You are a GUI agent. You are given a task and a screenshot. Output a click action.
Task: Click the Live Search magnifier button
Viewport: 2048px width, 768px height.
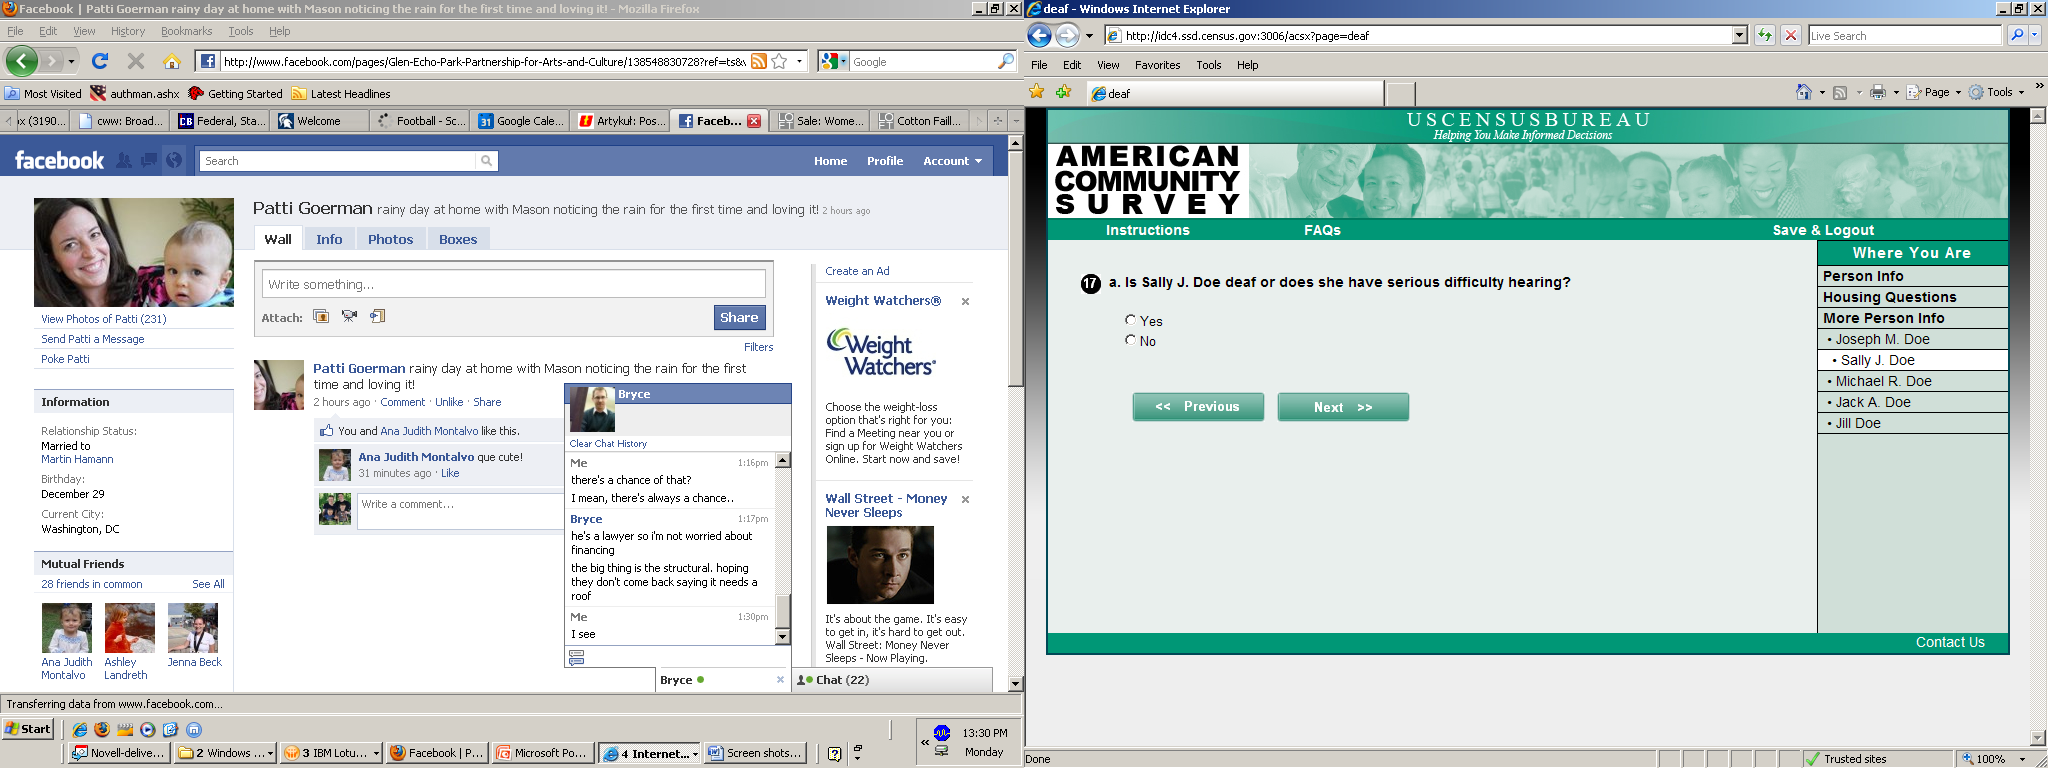[x=2017, y=35]
